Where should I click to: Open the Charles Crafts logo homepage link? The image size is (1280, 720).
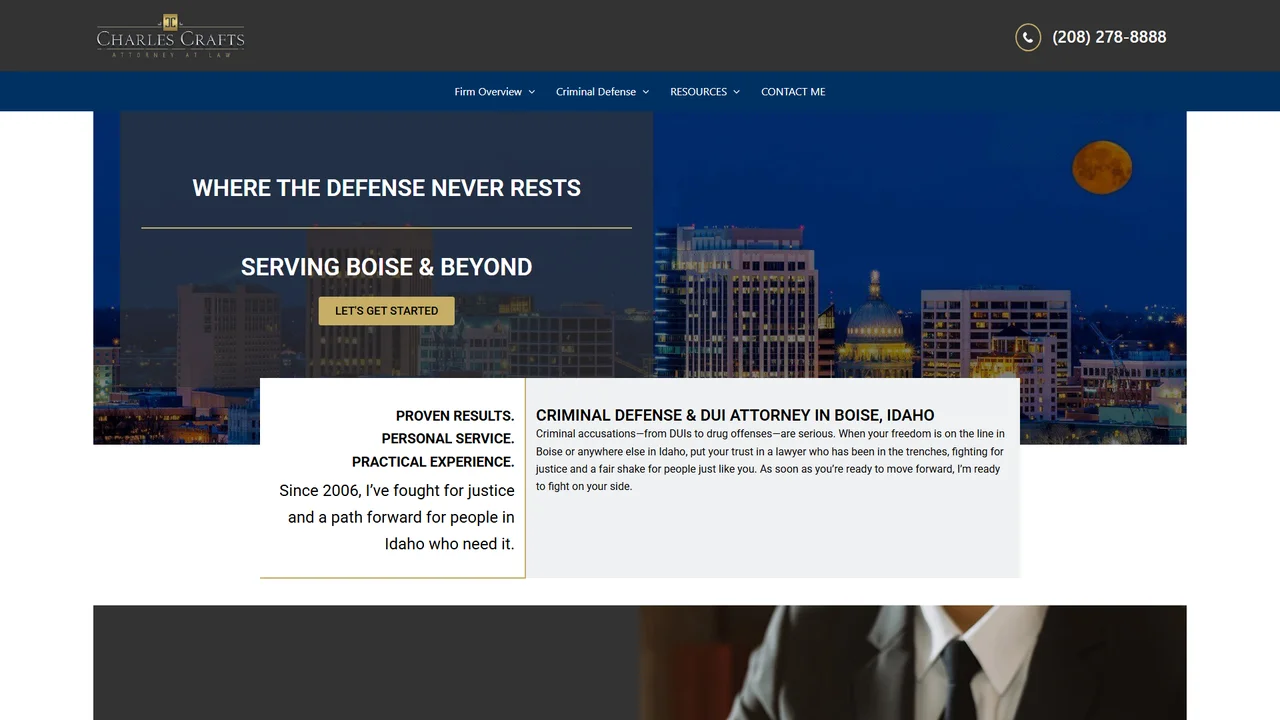click(x=170, y=36)
